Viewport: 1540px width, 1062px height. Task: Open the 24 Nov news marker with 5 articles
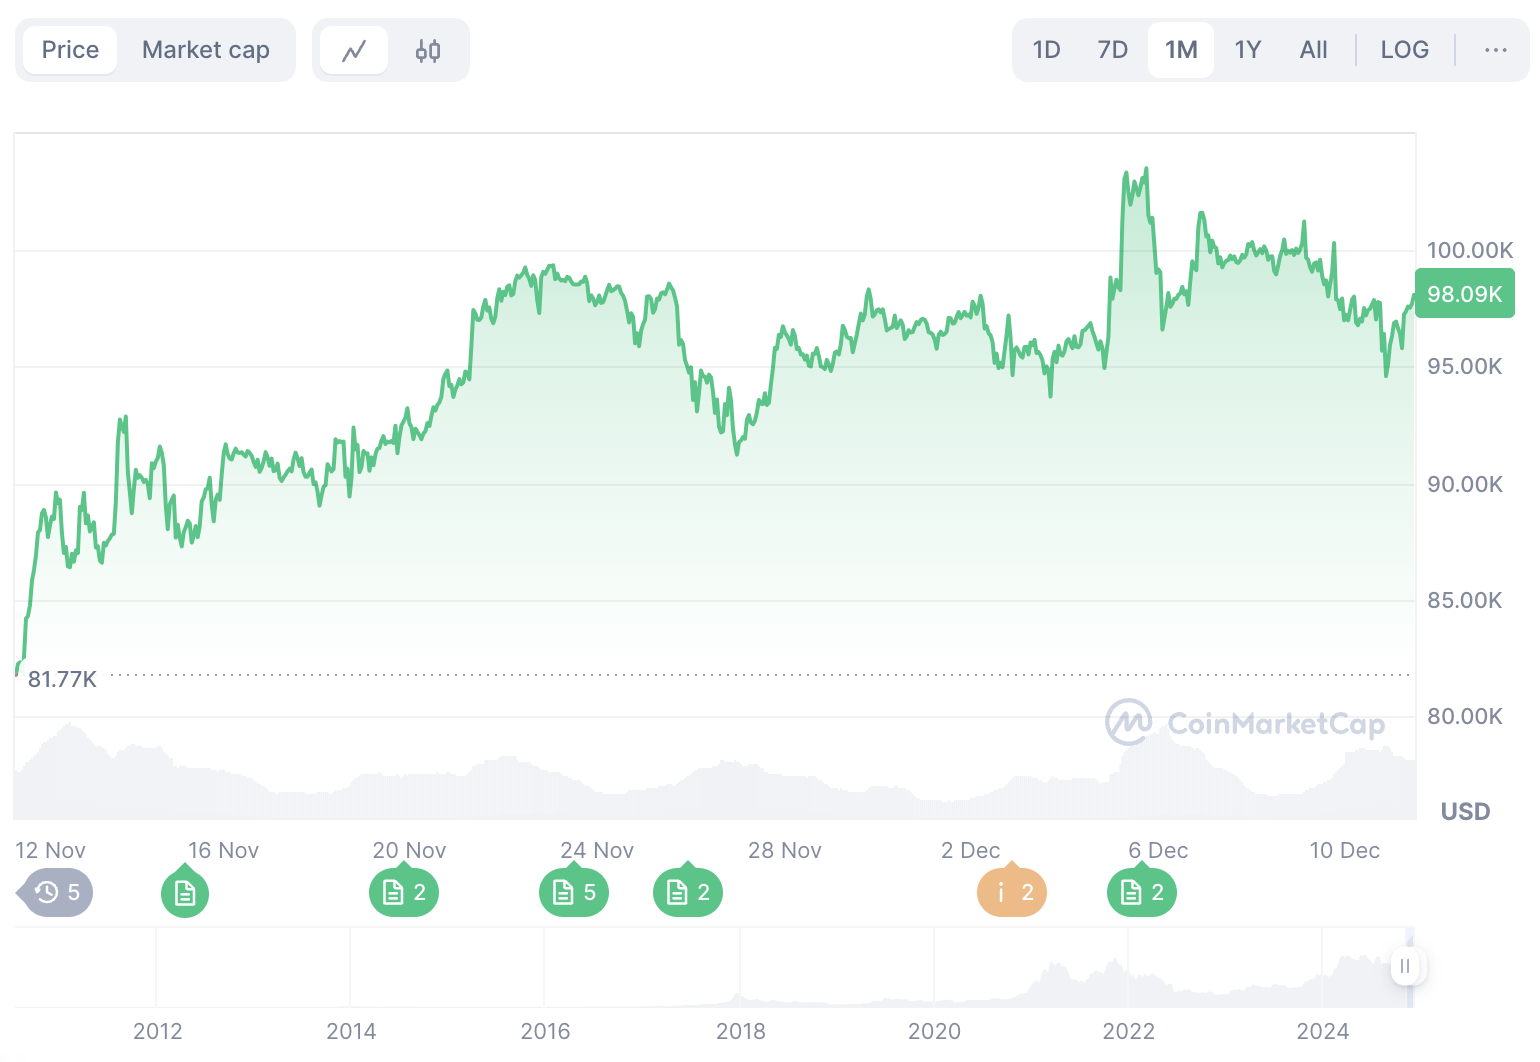click(x=574, y=892)
